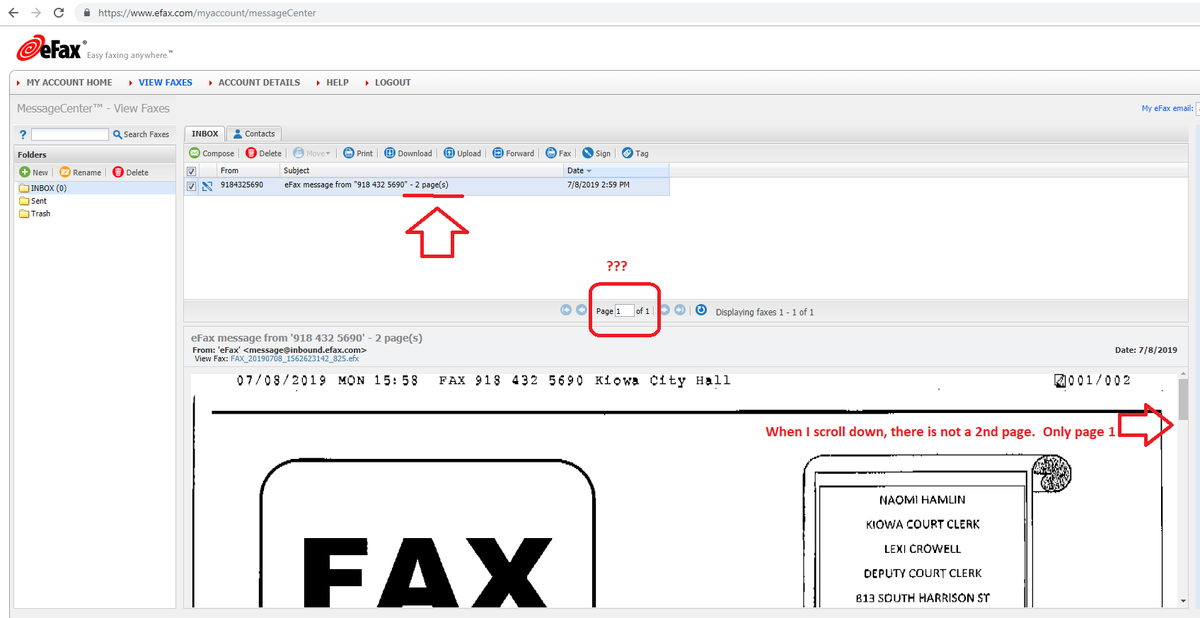The image size is (1200, 618).
Task: Print the selected fax
Action: (x=358, y=153)
